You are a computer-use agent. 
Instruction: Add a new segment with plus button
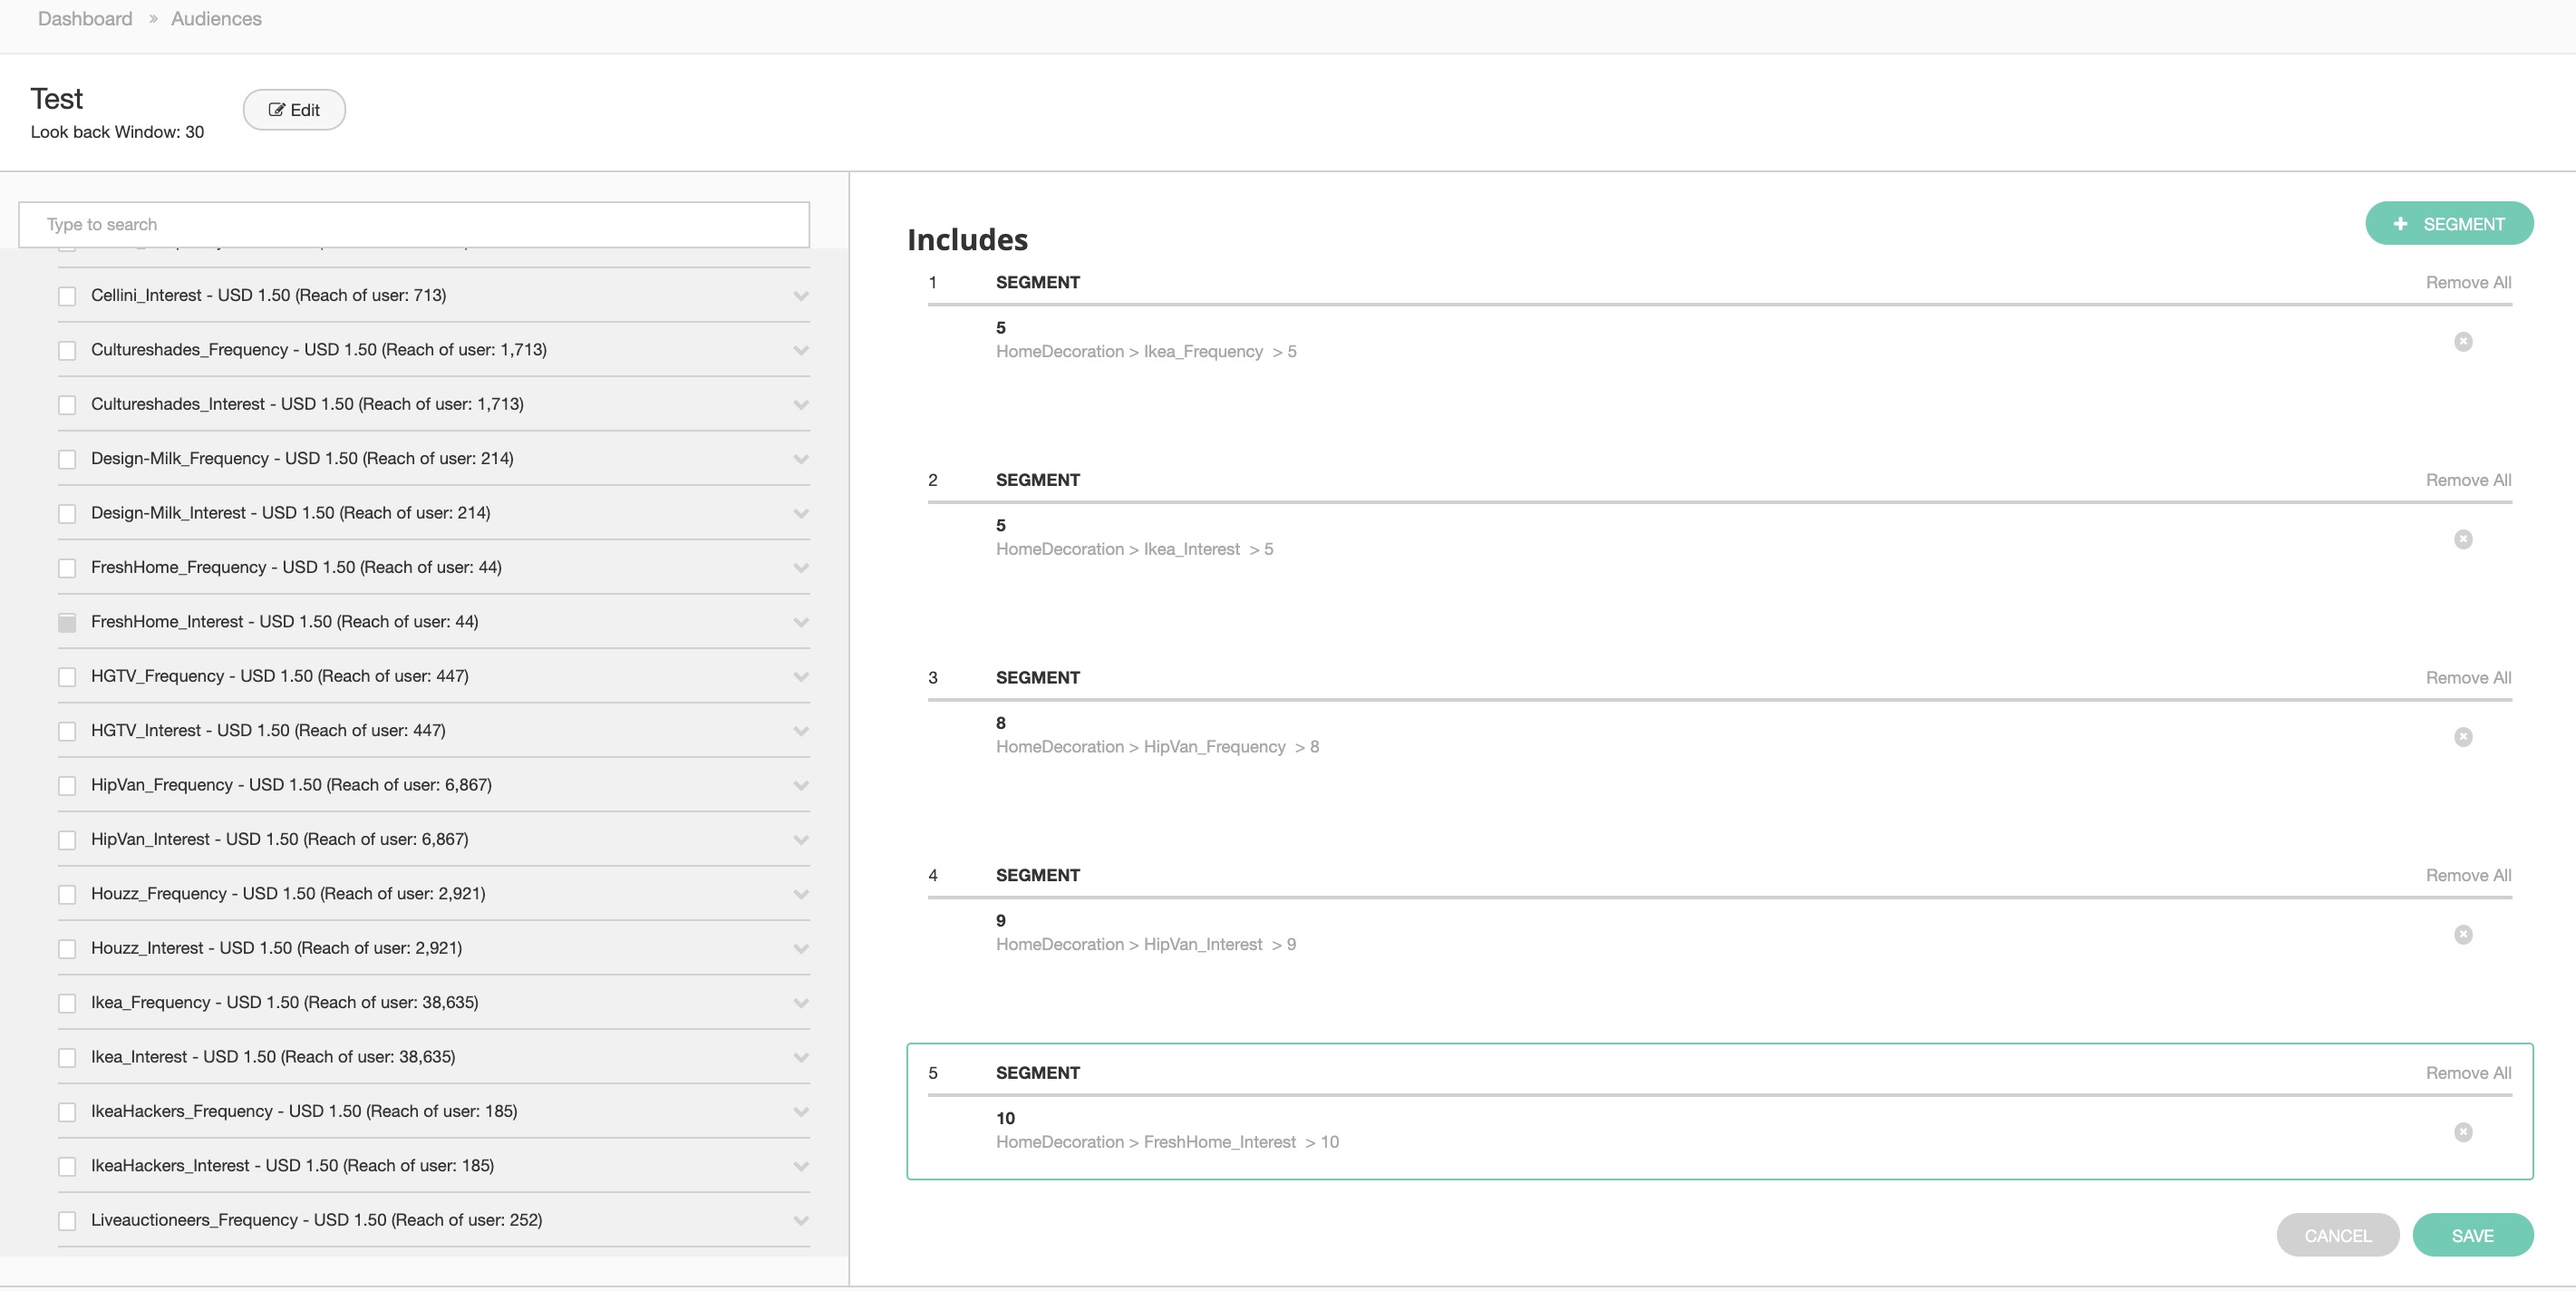point(2448,224)
